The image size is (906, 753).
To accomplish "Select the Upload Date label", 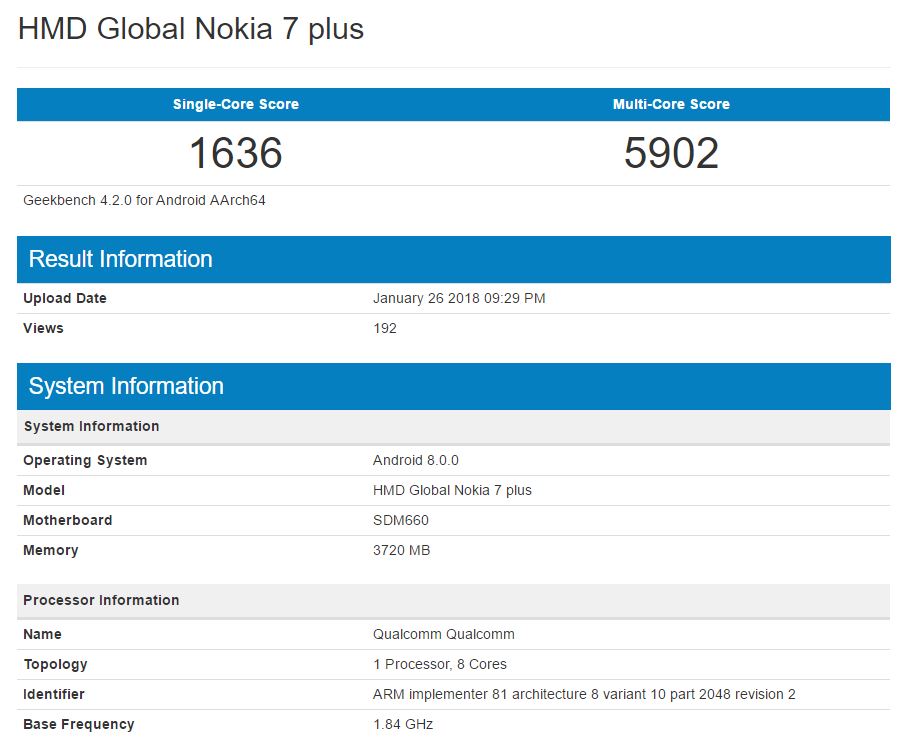I will point(65,298).
